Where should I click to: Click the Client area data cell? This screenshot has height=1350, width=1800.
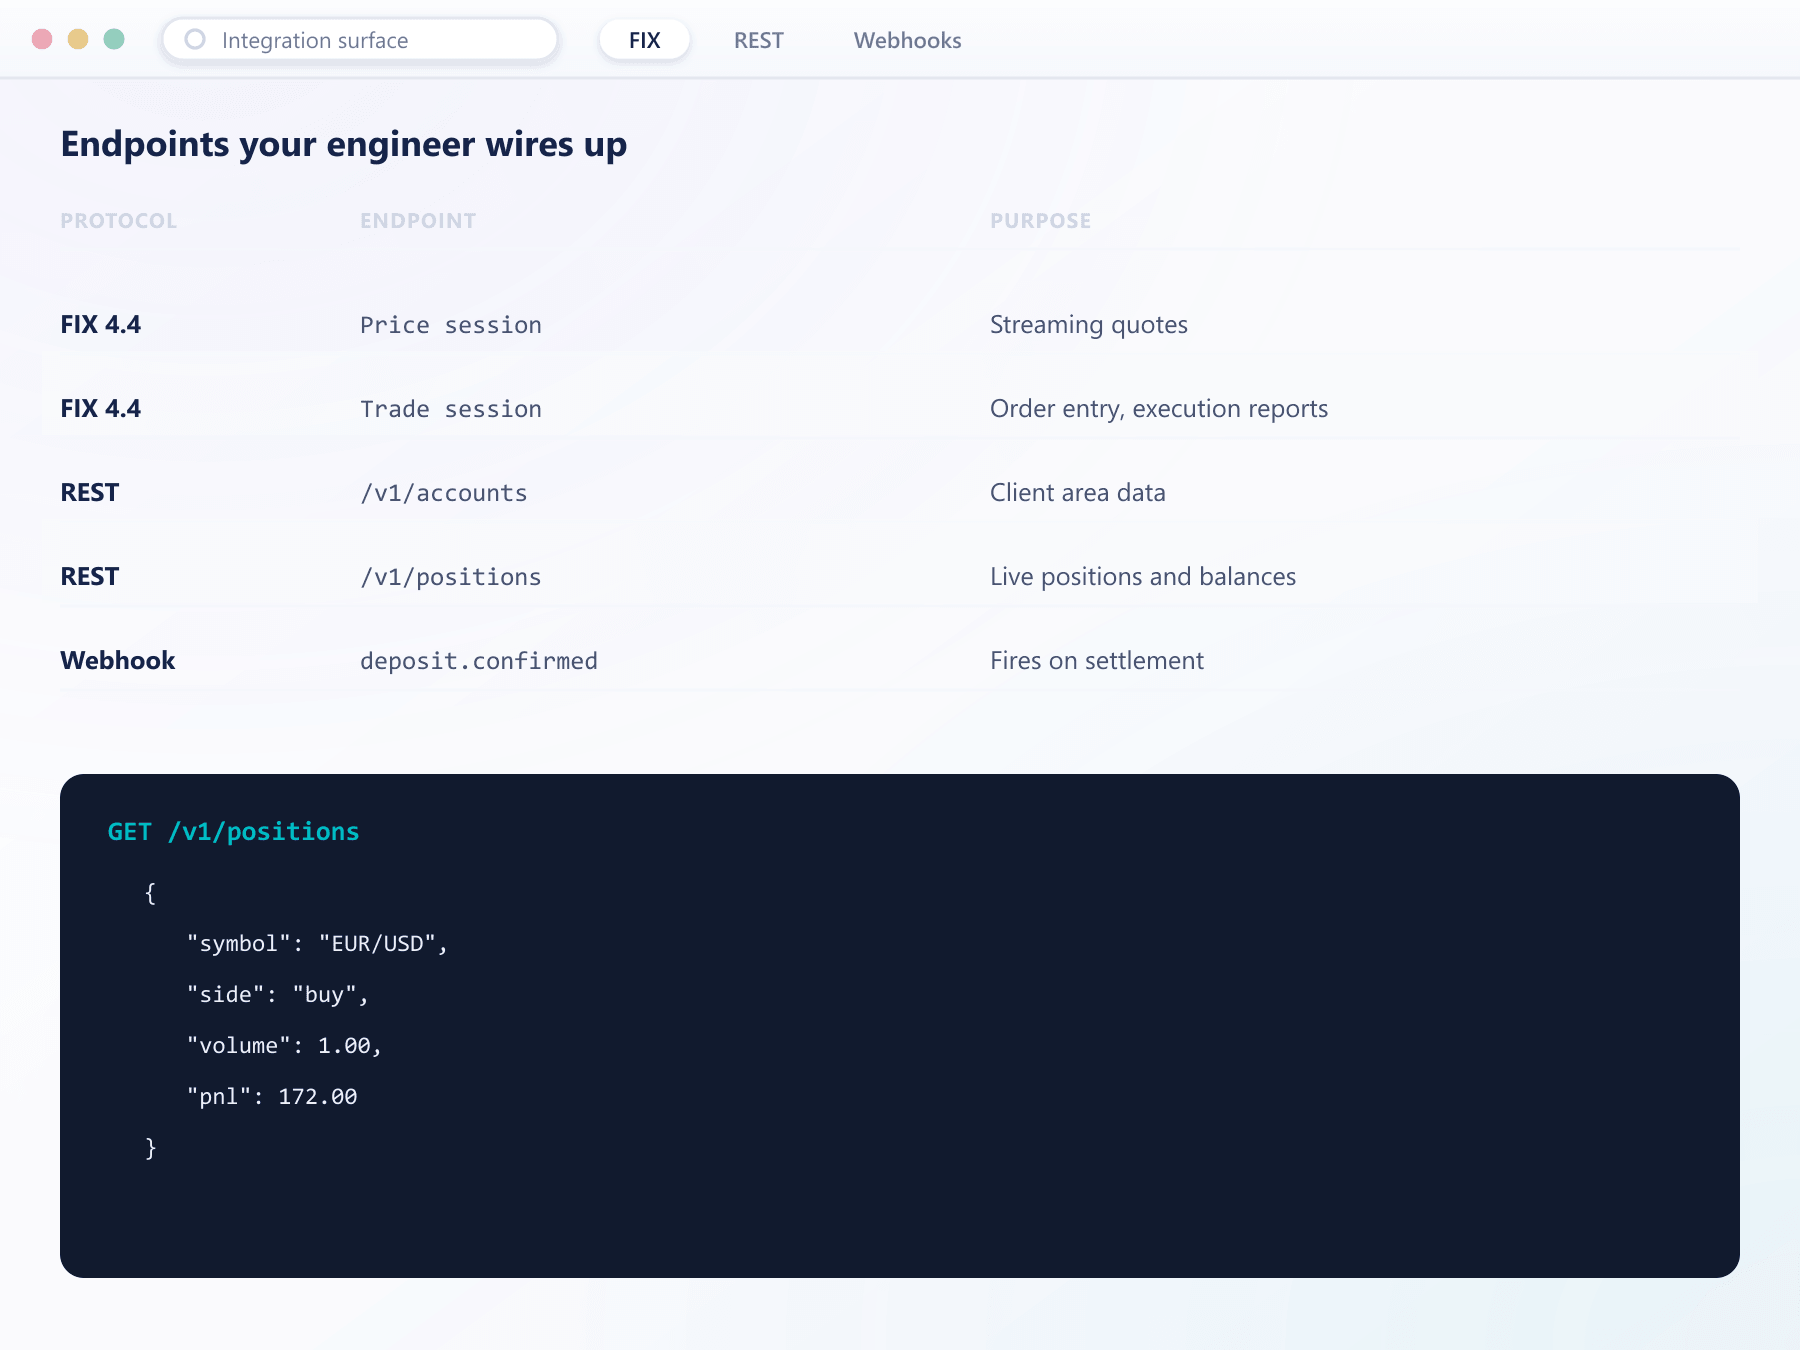(x=1078, y=493)
